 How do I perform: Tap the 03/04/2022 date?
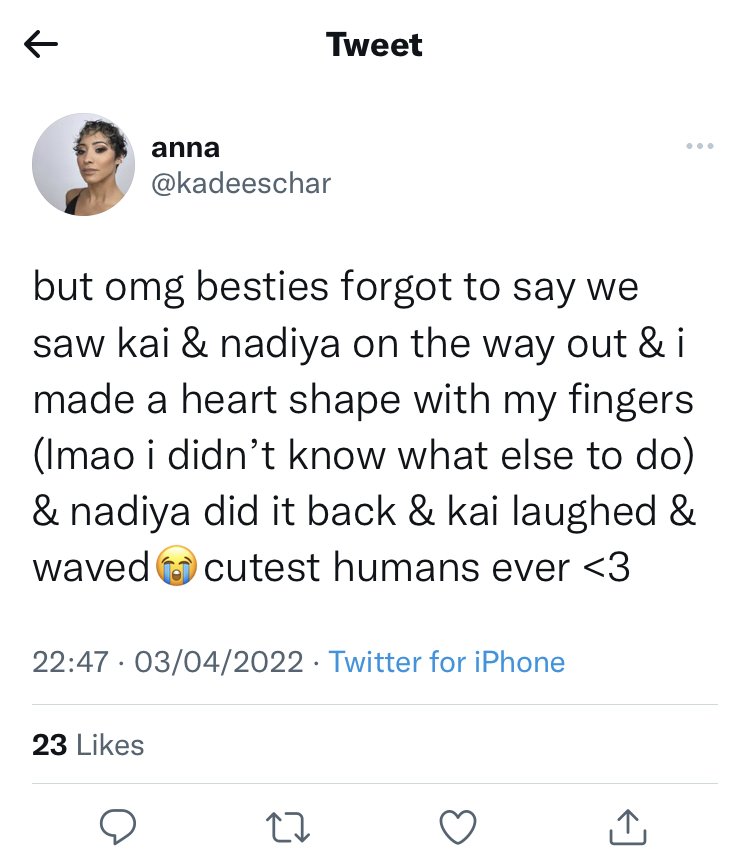pyautogui.click(x=219, y=662)
